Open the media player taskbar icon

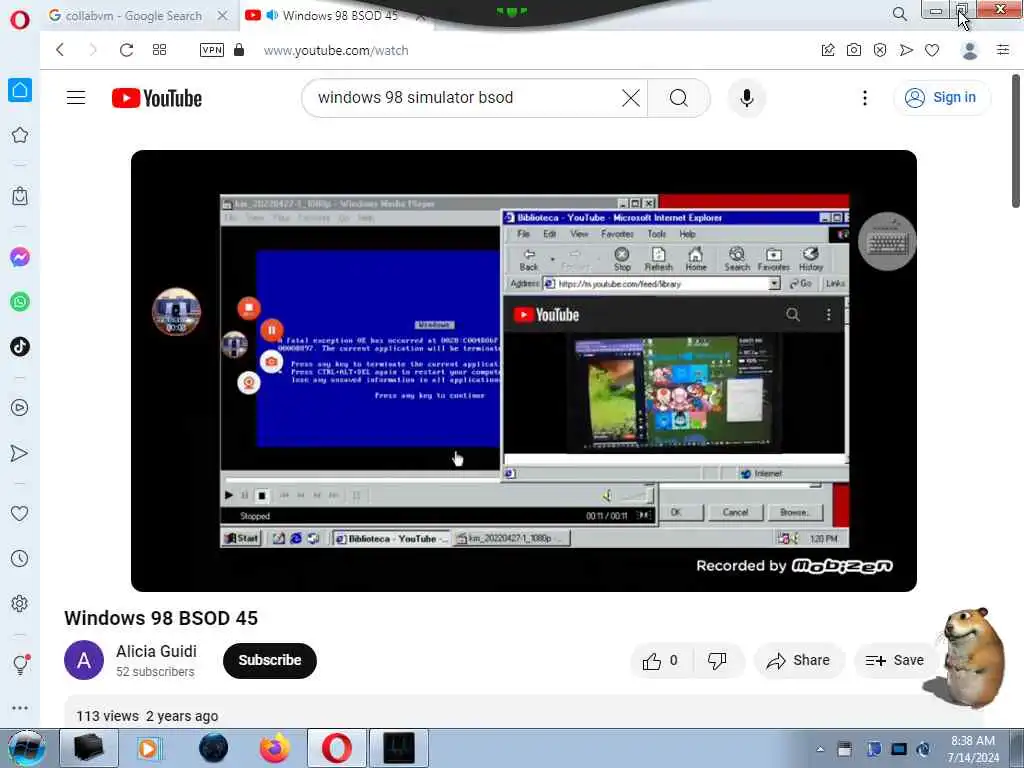(150, 748)
